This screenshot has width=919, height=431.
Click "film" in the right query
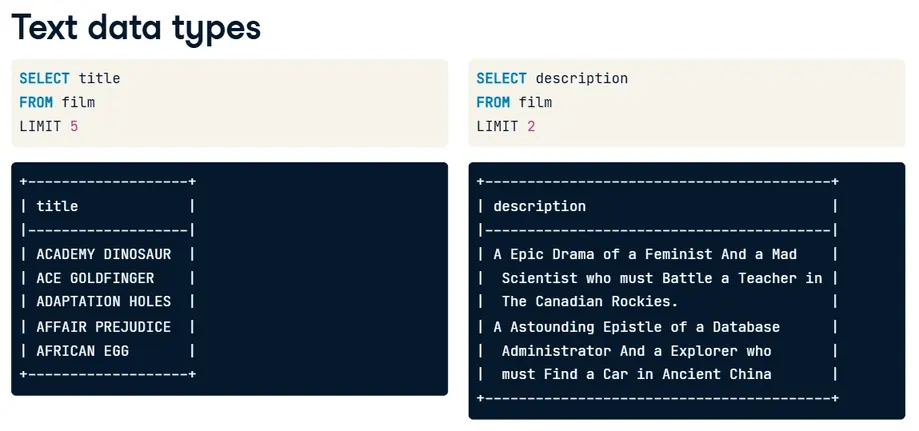(535, 102)
